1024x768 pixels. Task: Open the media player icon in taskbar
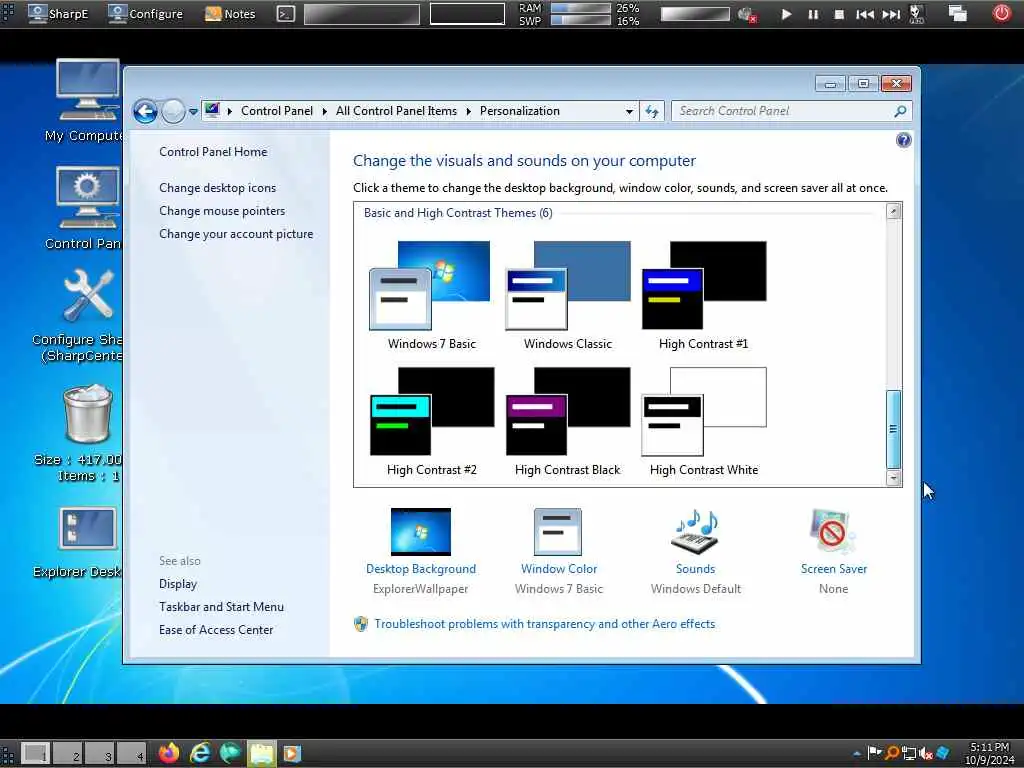pos(292,753)
